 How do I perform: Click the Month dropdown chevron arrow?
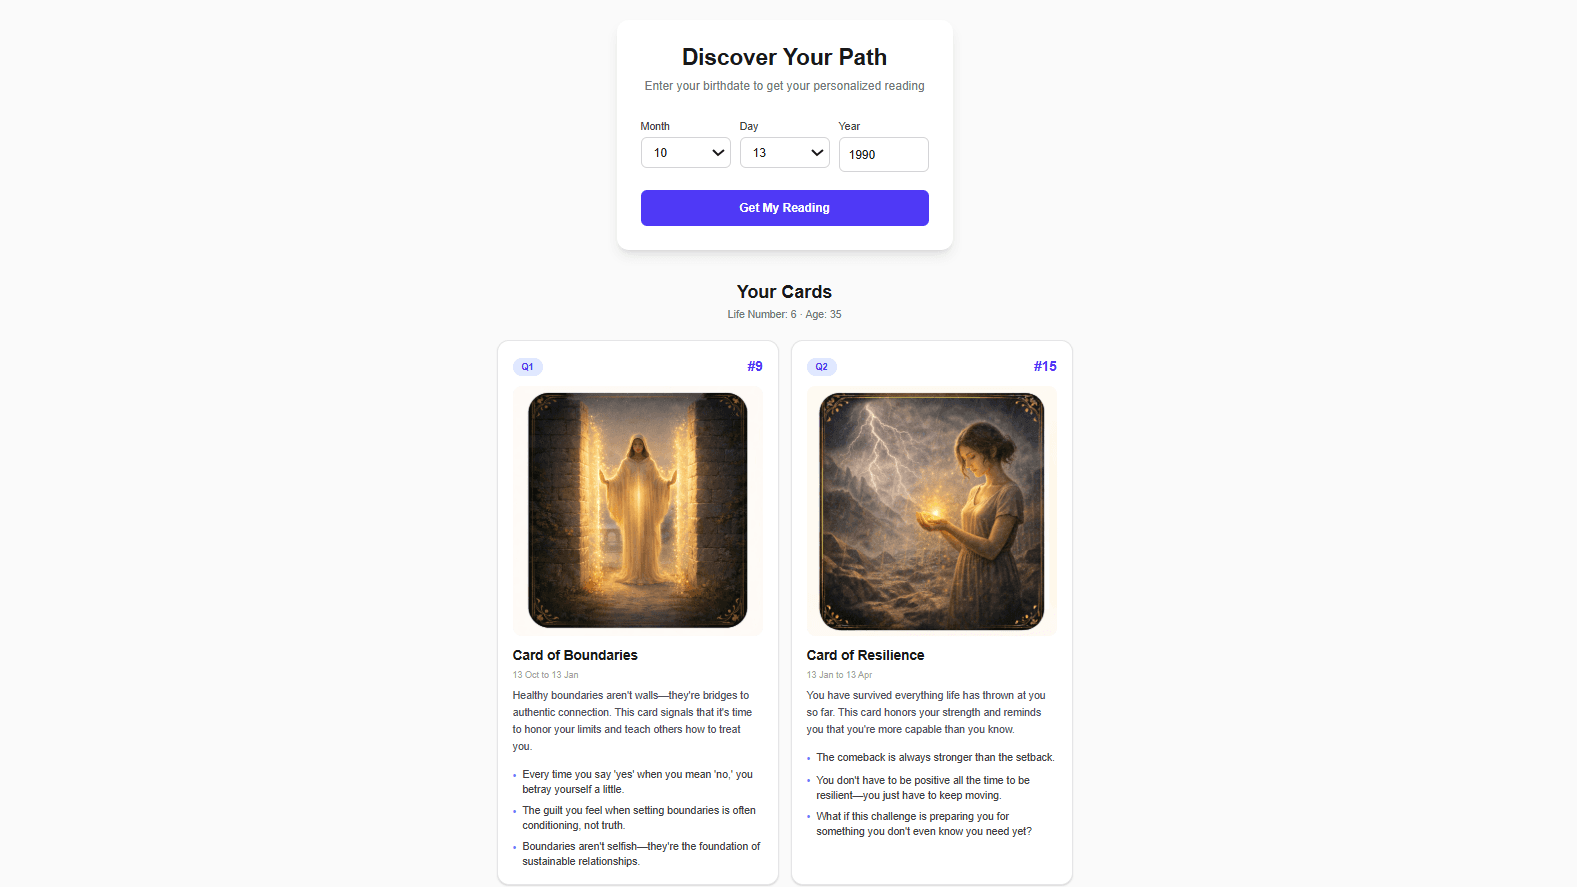pos(717,153)
